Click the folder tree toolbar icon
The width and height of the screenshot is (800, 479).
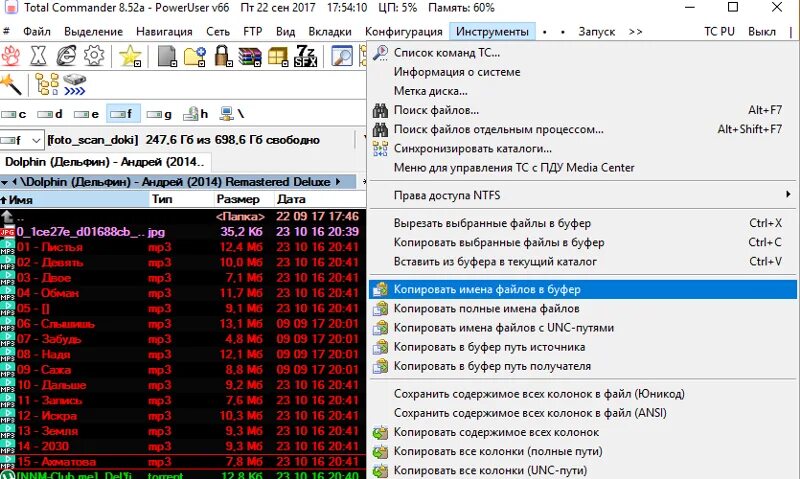pos(46,84)
